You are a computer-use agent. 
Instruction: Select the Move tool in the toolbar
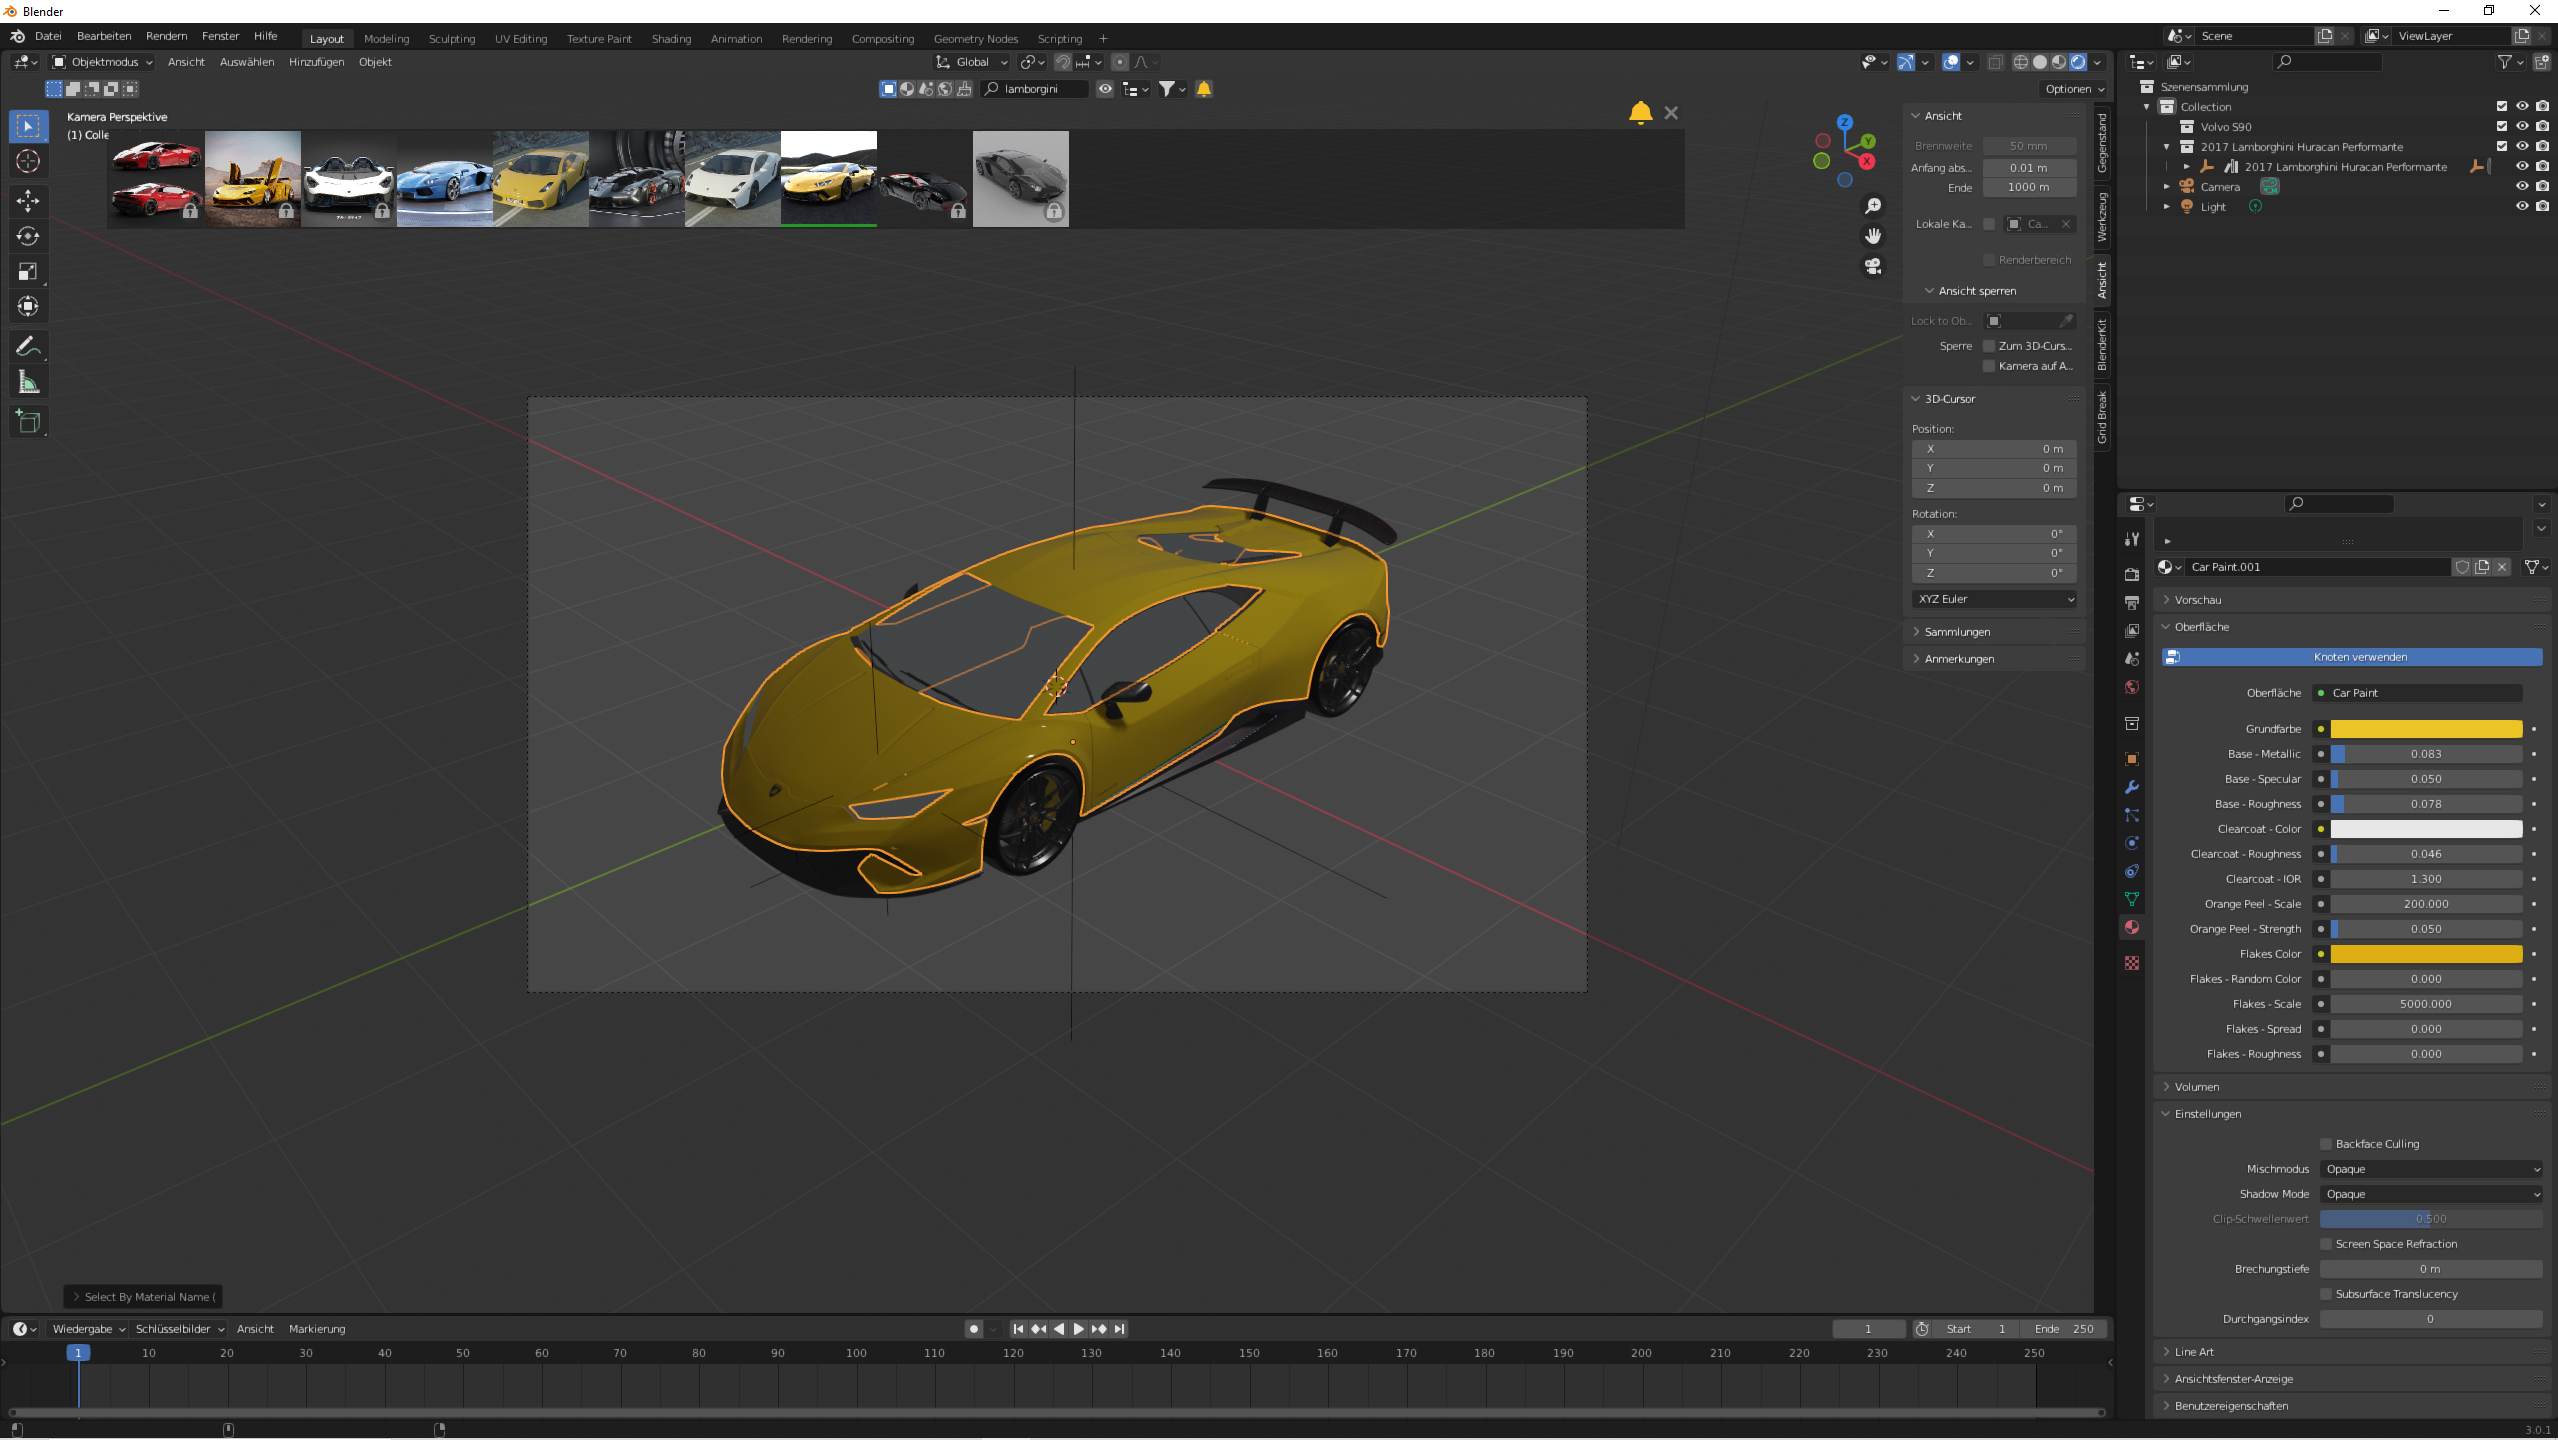coord(28,201)
